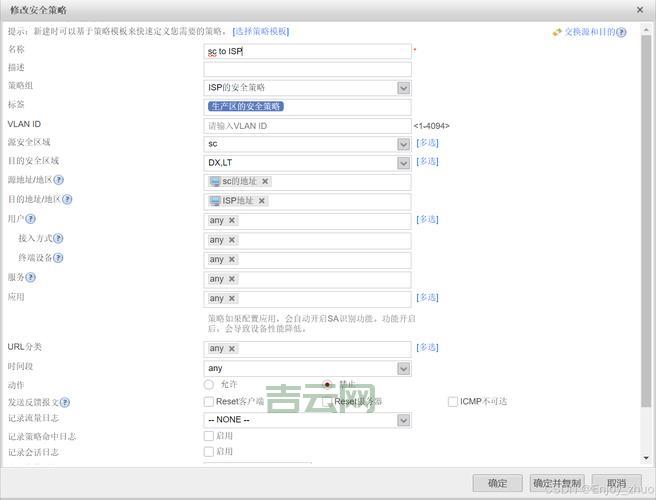The image size is (656, 500).
Task: Remove the ISP地址 tag from destination address
Action: 262,201
